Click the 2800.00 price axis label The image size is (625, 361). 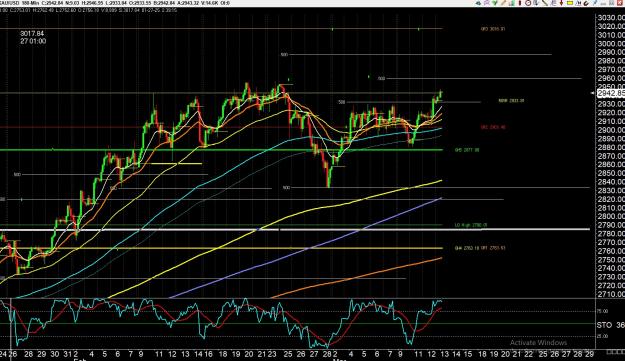point(611,216)
